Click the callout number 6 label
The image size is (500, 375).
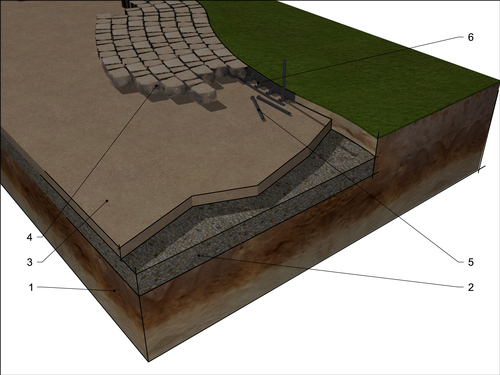[x=470, y=37]
